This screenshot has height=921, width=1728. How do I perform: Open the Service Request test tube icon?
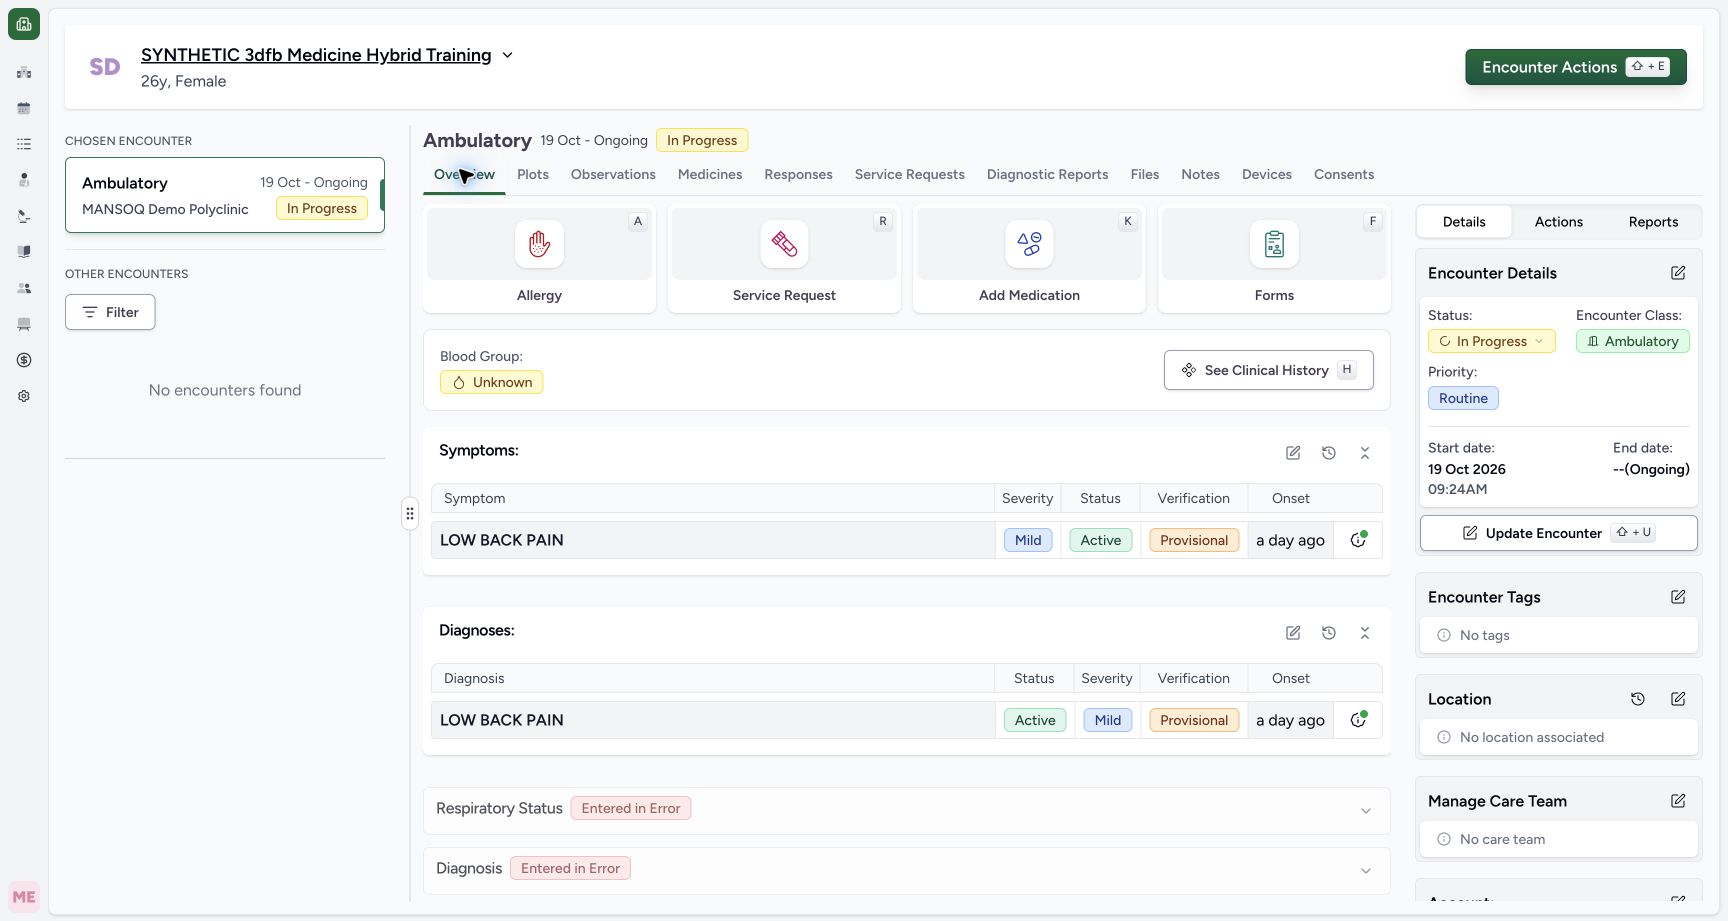784,244
